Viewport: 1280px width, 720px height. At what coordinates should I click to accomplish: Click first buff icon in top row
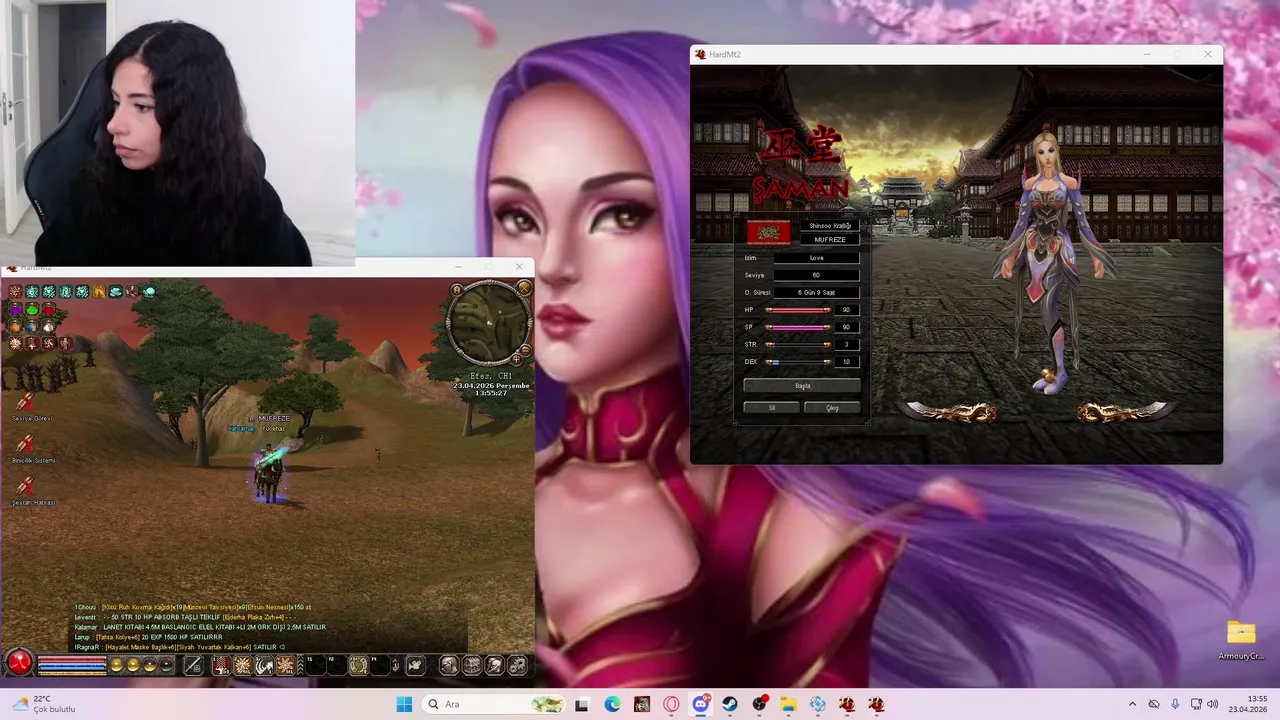coord(15,292)
